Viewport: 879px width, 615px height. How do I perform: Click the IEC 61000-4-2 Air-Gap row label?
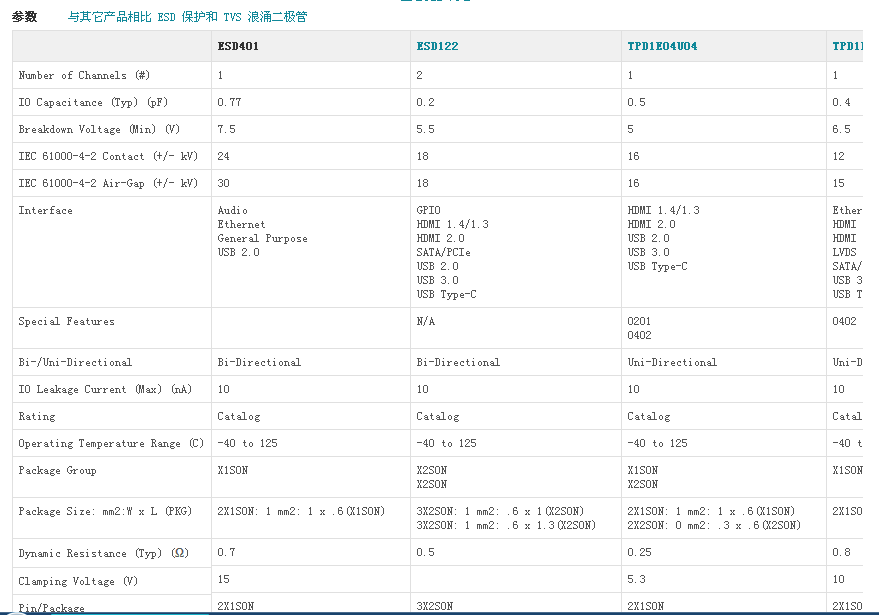click(x=108, y=183)
